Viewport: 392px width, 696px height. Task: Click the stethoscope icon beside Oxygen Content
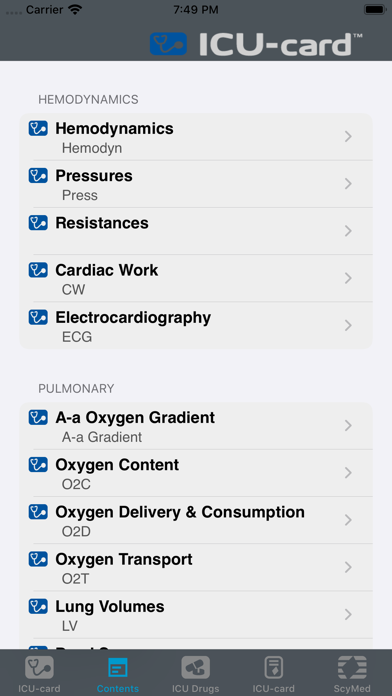38,464
